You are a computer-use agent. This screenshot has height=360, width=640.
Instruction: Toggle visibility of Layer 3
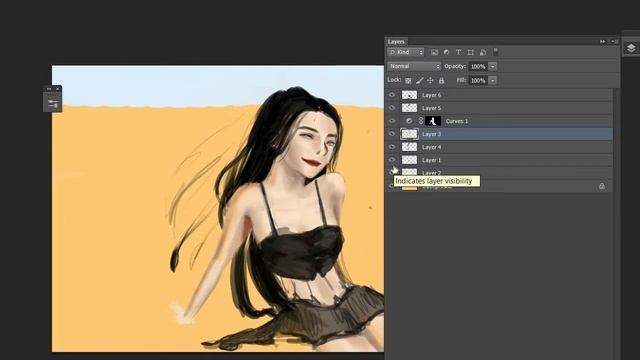coord(392,134)
